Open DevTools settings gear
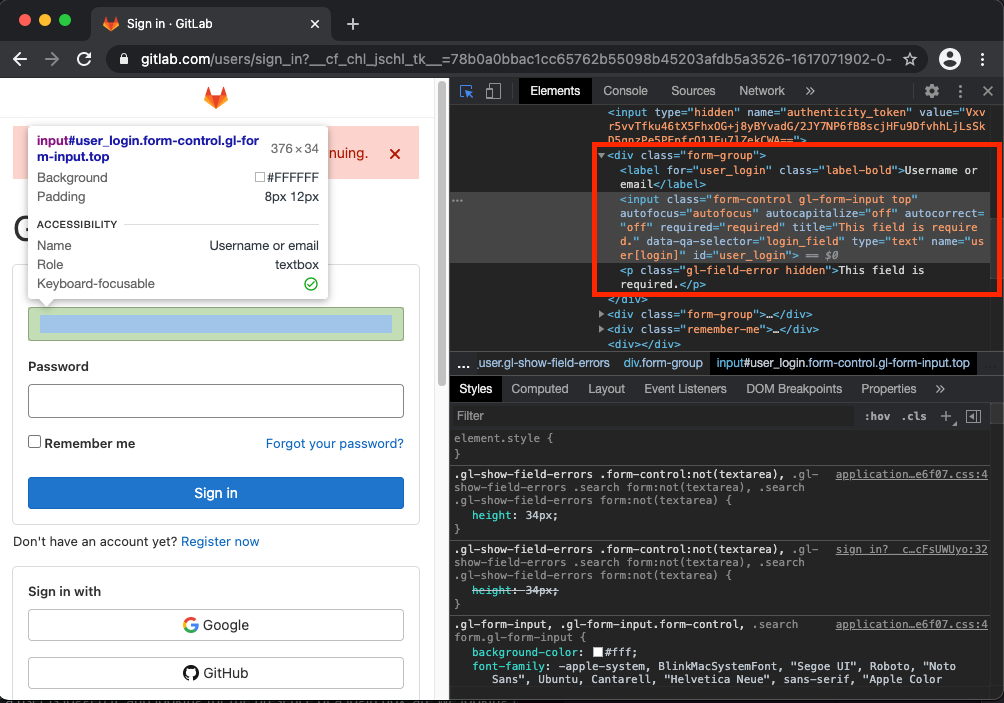 (x=931, y=91)
